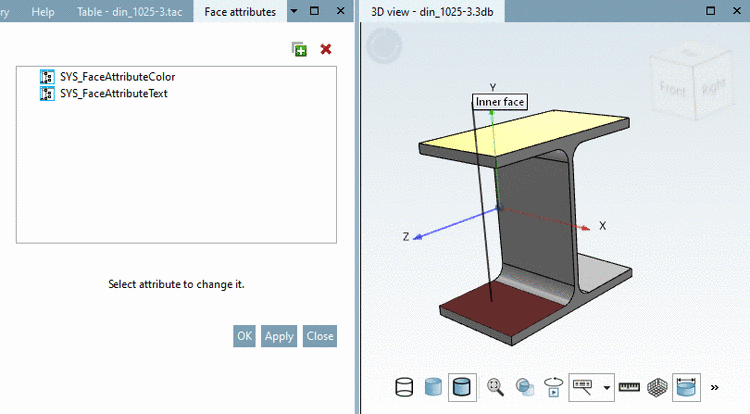Open tab list dropdown arrow in left panel

point(294,11)
